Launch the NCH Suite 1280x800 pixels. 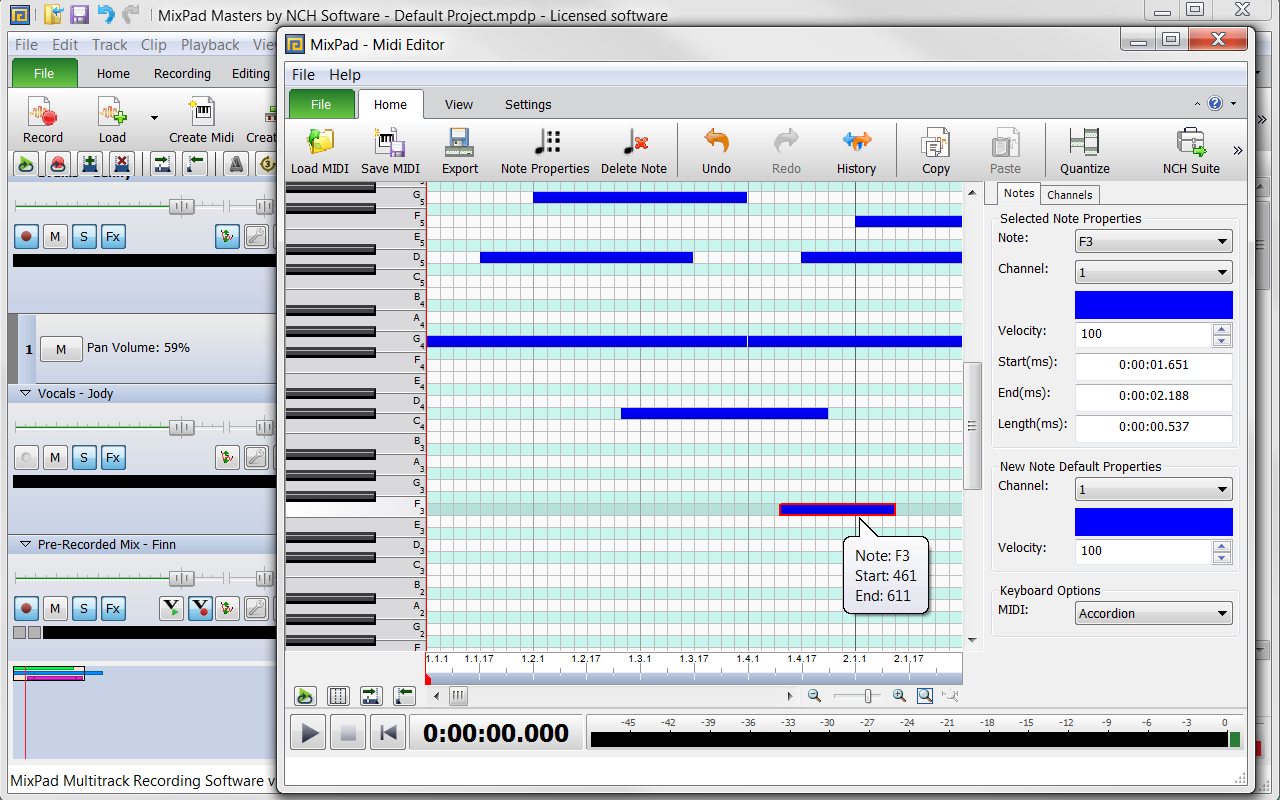click(x=1190, y=150)
